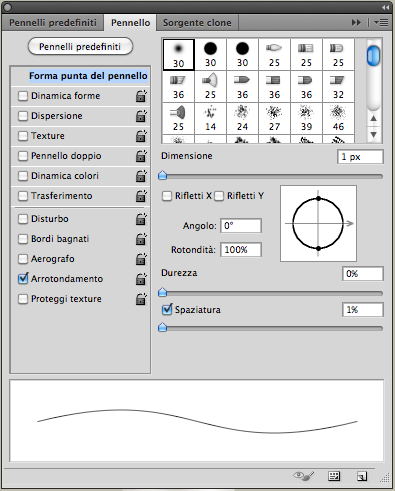Toggle lock beside Dinamica colori

coord(141,176)
